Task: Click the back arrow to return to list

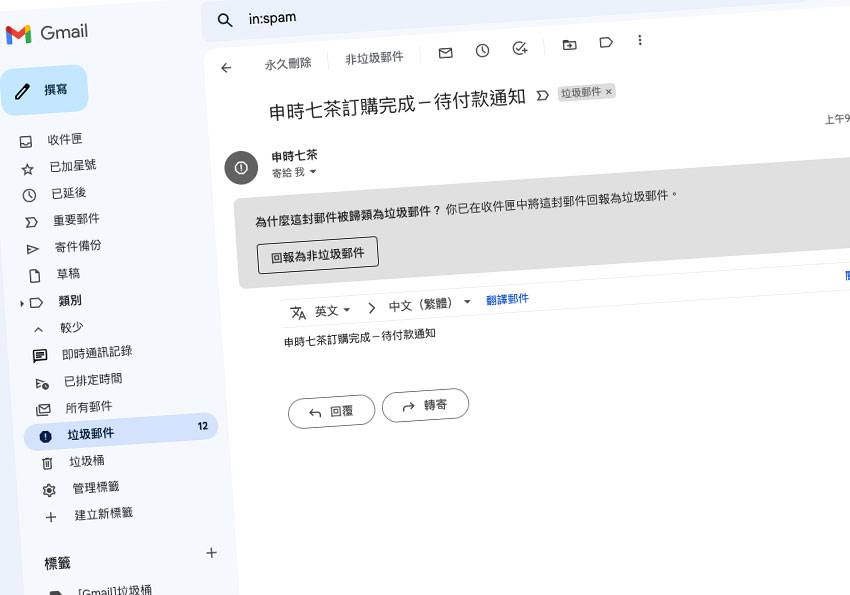Action: pyautogui.click(x=226, y=68)
